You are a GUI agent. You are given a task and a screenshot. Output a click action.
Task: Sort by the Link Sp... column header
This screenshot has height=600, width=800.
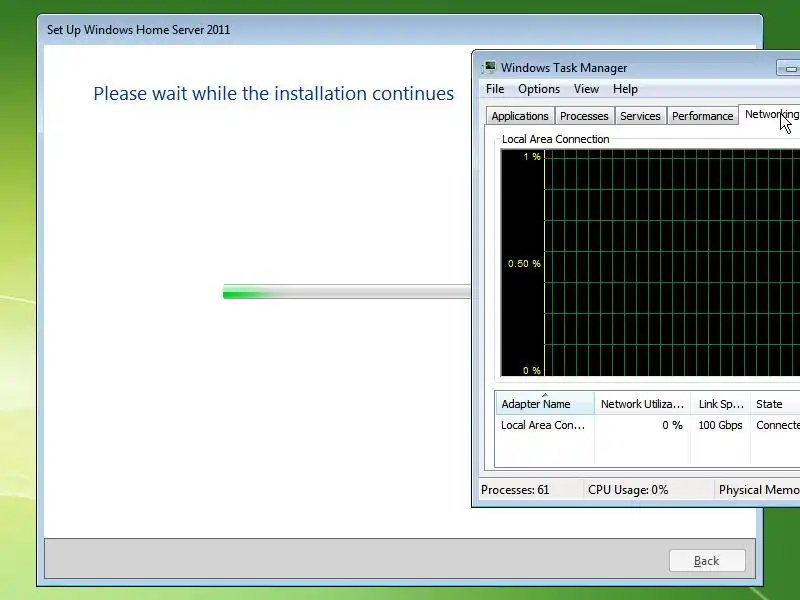(x=720, y=403)
